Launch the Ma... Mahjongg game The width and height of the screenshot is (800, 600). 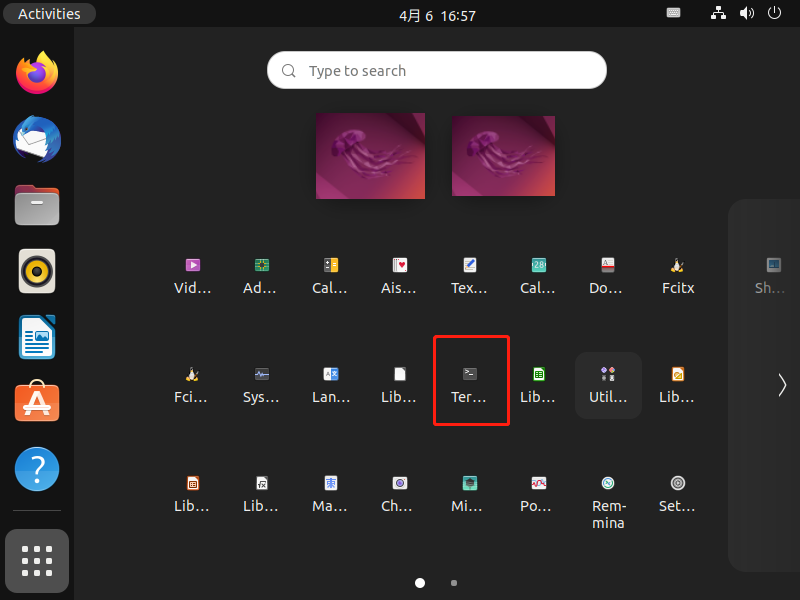coord(331,483)
